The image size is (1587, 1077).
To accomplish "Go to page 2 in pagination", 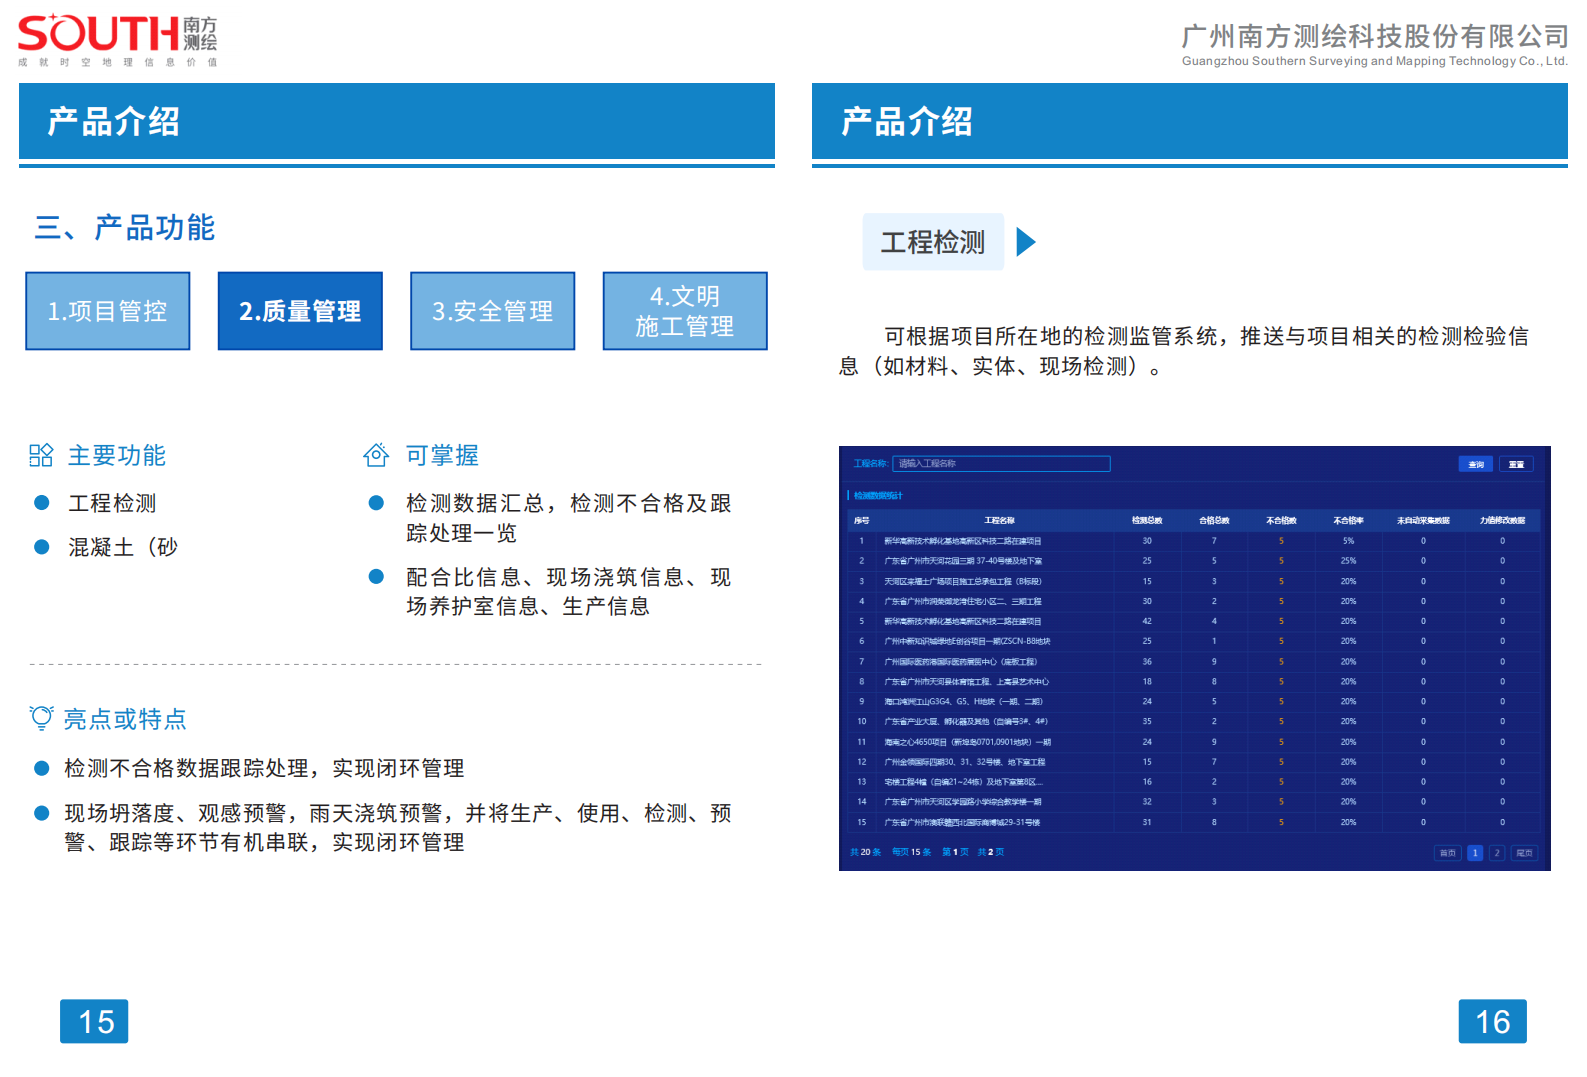I will pos(1497,853).
